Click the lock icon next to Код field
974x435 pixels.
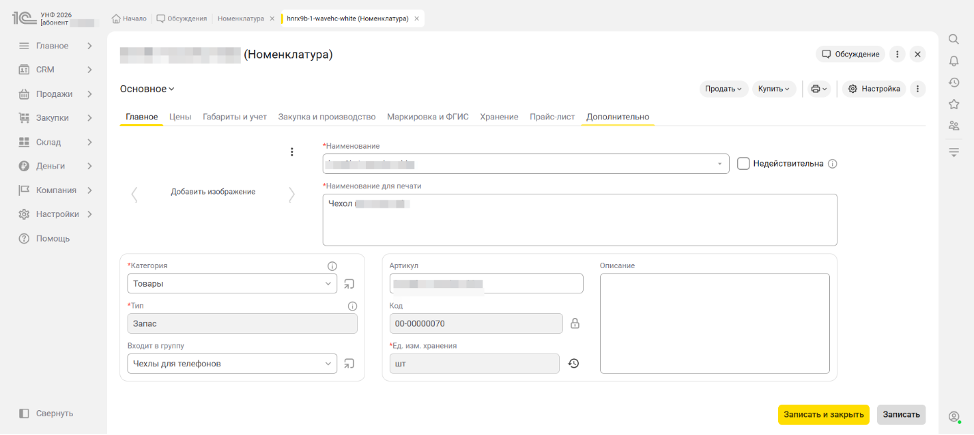tap(575, 323)
